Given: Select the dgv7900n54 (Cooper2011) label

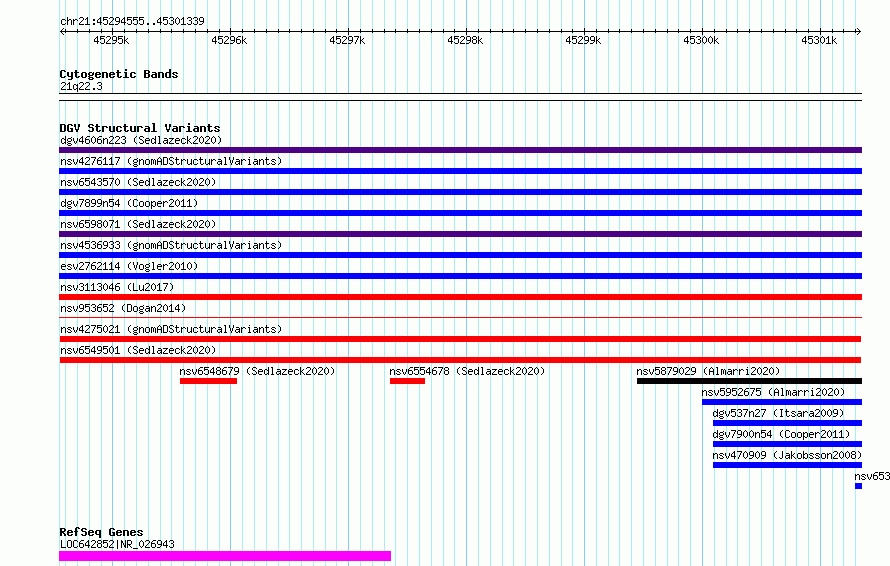Looking at the screenshot, I should click(x=782, y=434).
